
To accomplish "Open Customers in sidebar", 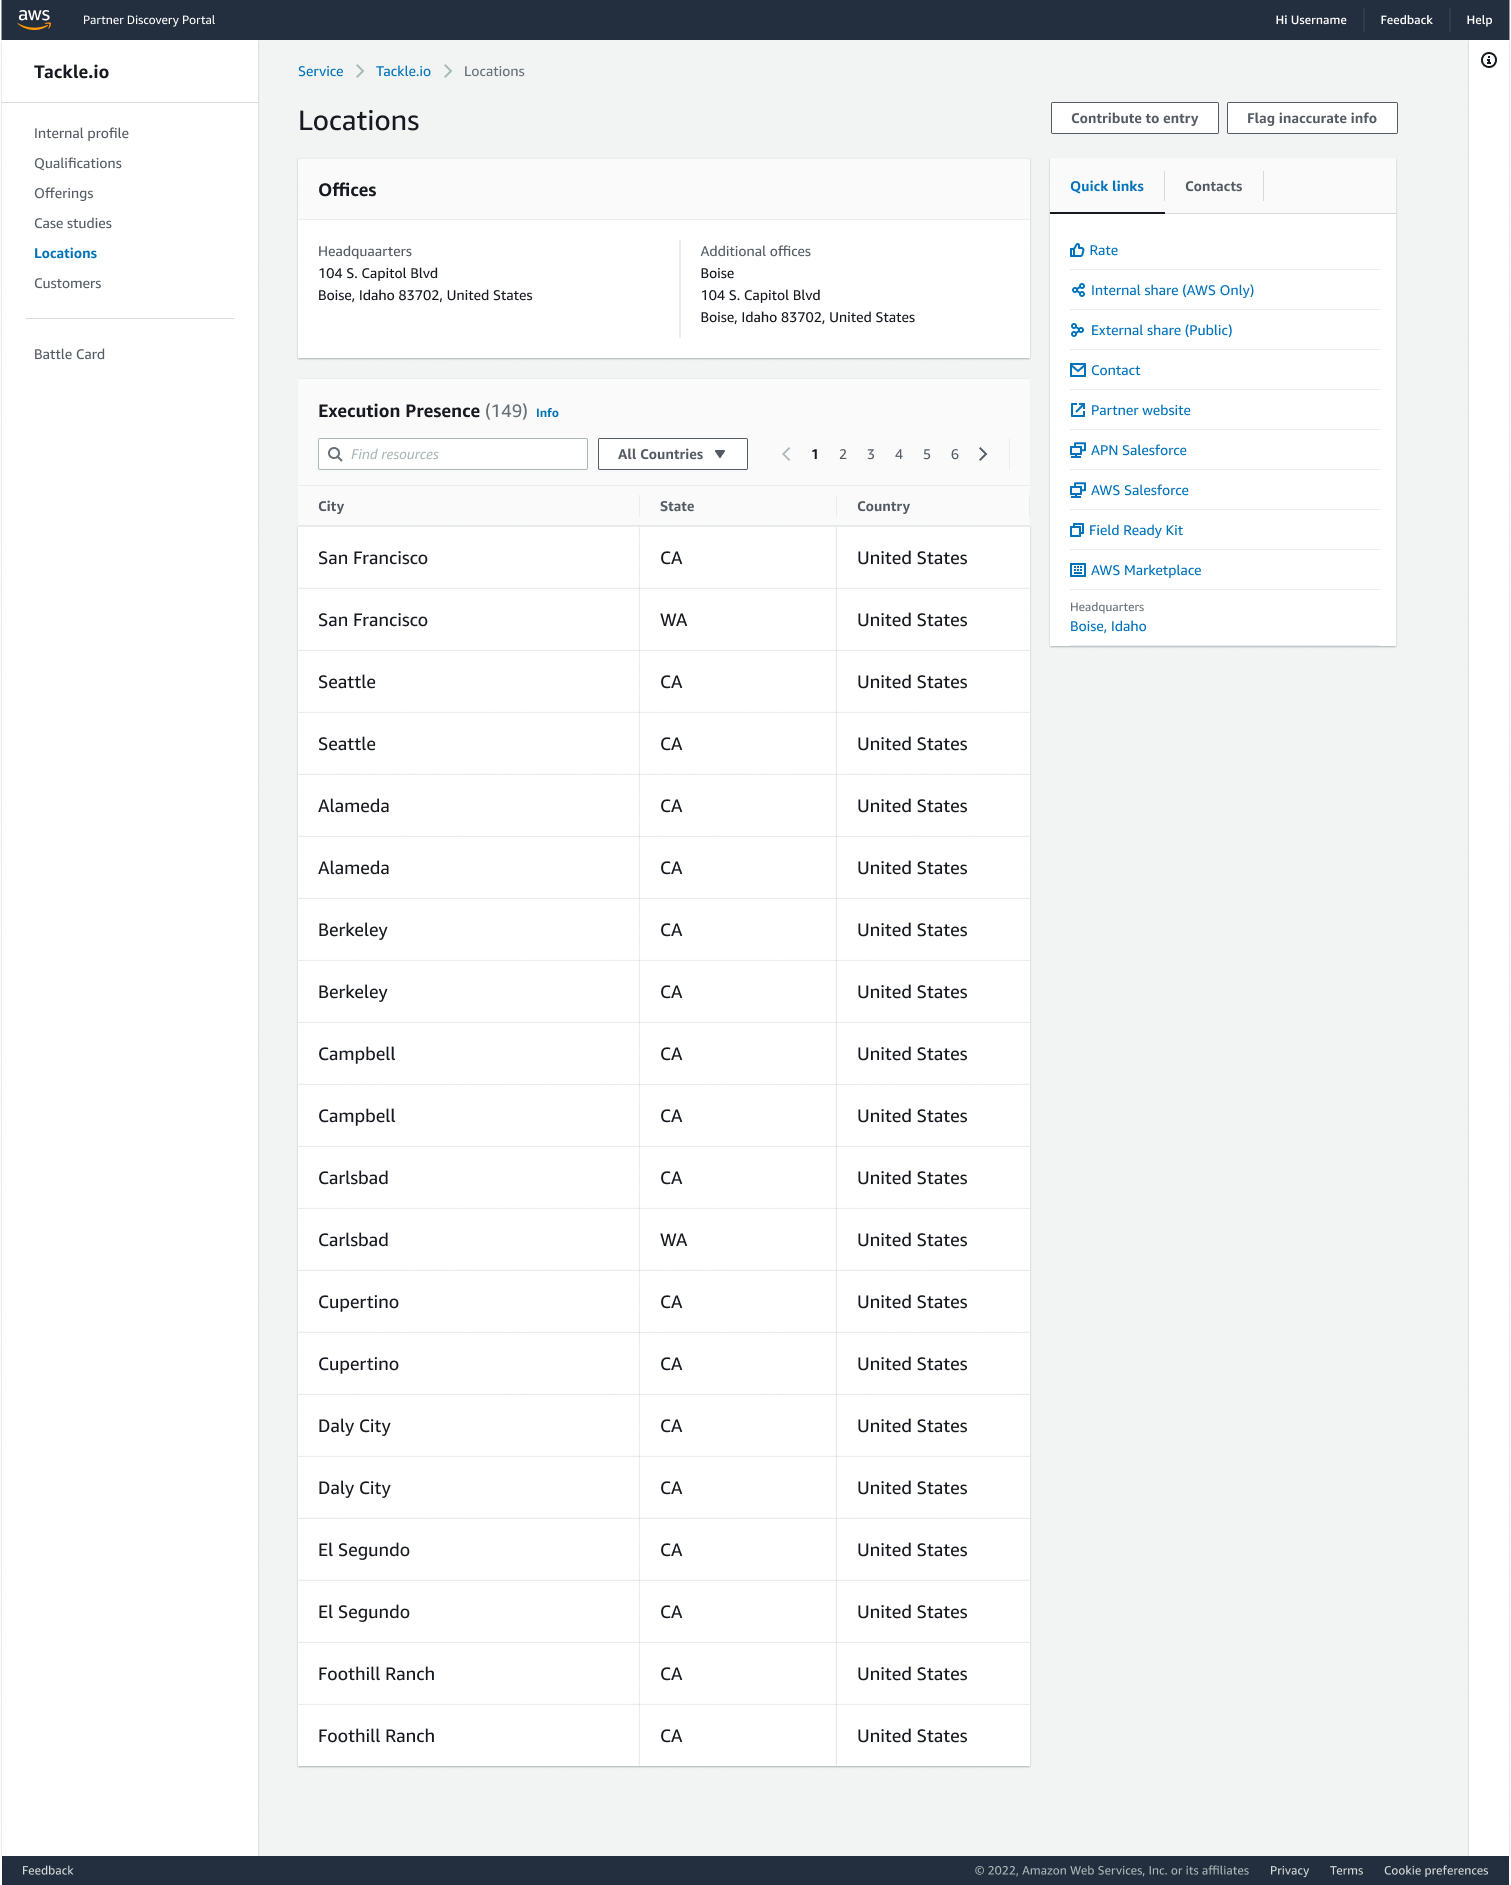I will (x=68, y=283).
